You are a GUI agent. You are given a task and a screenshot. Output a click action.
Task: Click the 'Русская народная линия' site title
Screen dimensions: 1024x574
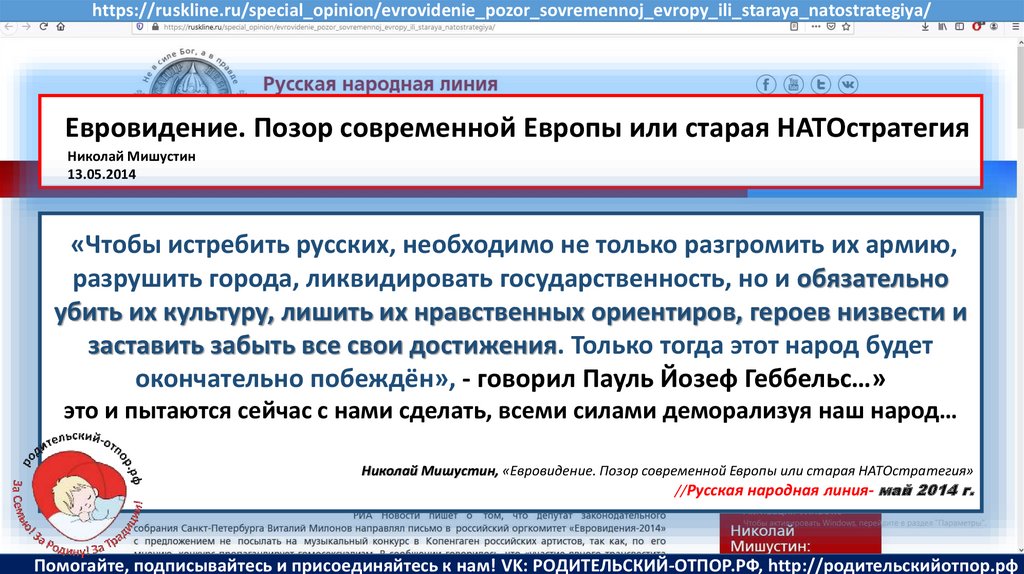380,84
